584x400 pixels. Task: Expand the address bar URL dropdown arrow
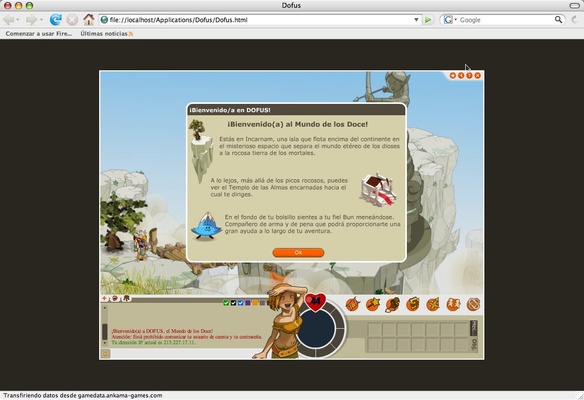pyautogui.click(x=416, y=20)
